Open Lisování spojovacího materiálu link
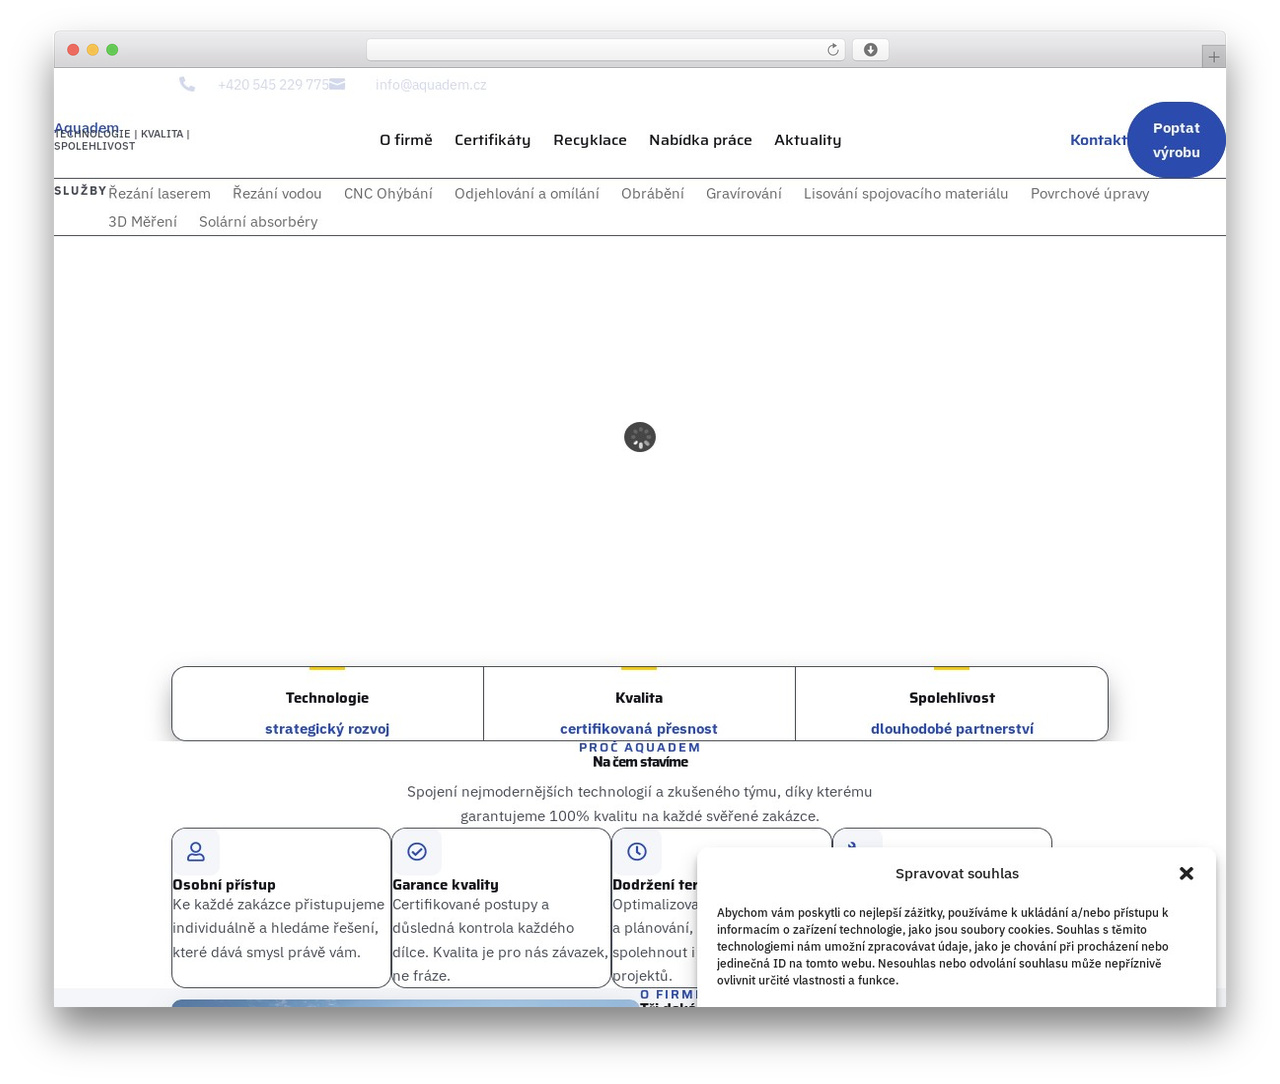This screenshot has height=1084, width=1280. pyautogui.click(x=906, y=194)
